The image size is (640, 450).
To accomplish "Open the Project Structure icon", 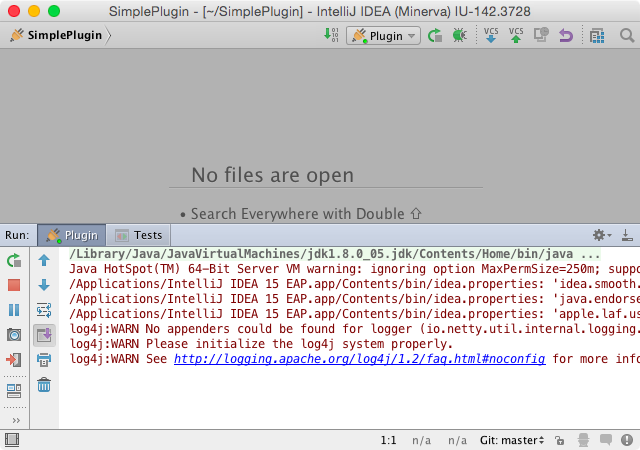I will click(597, 36).
